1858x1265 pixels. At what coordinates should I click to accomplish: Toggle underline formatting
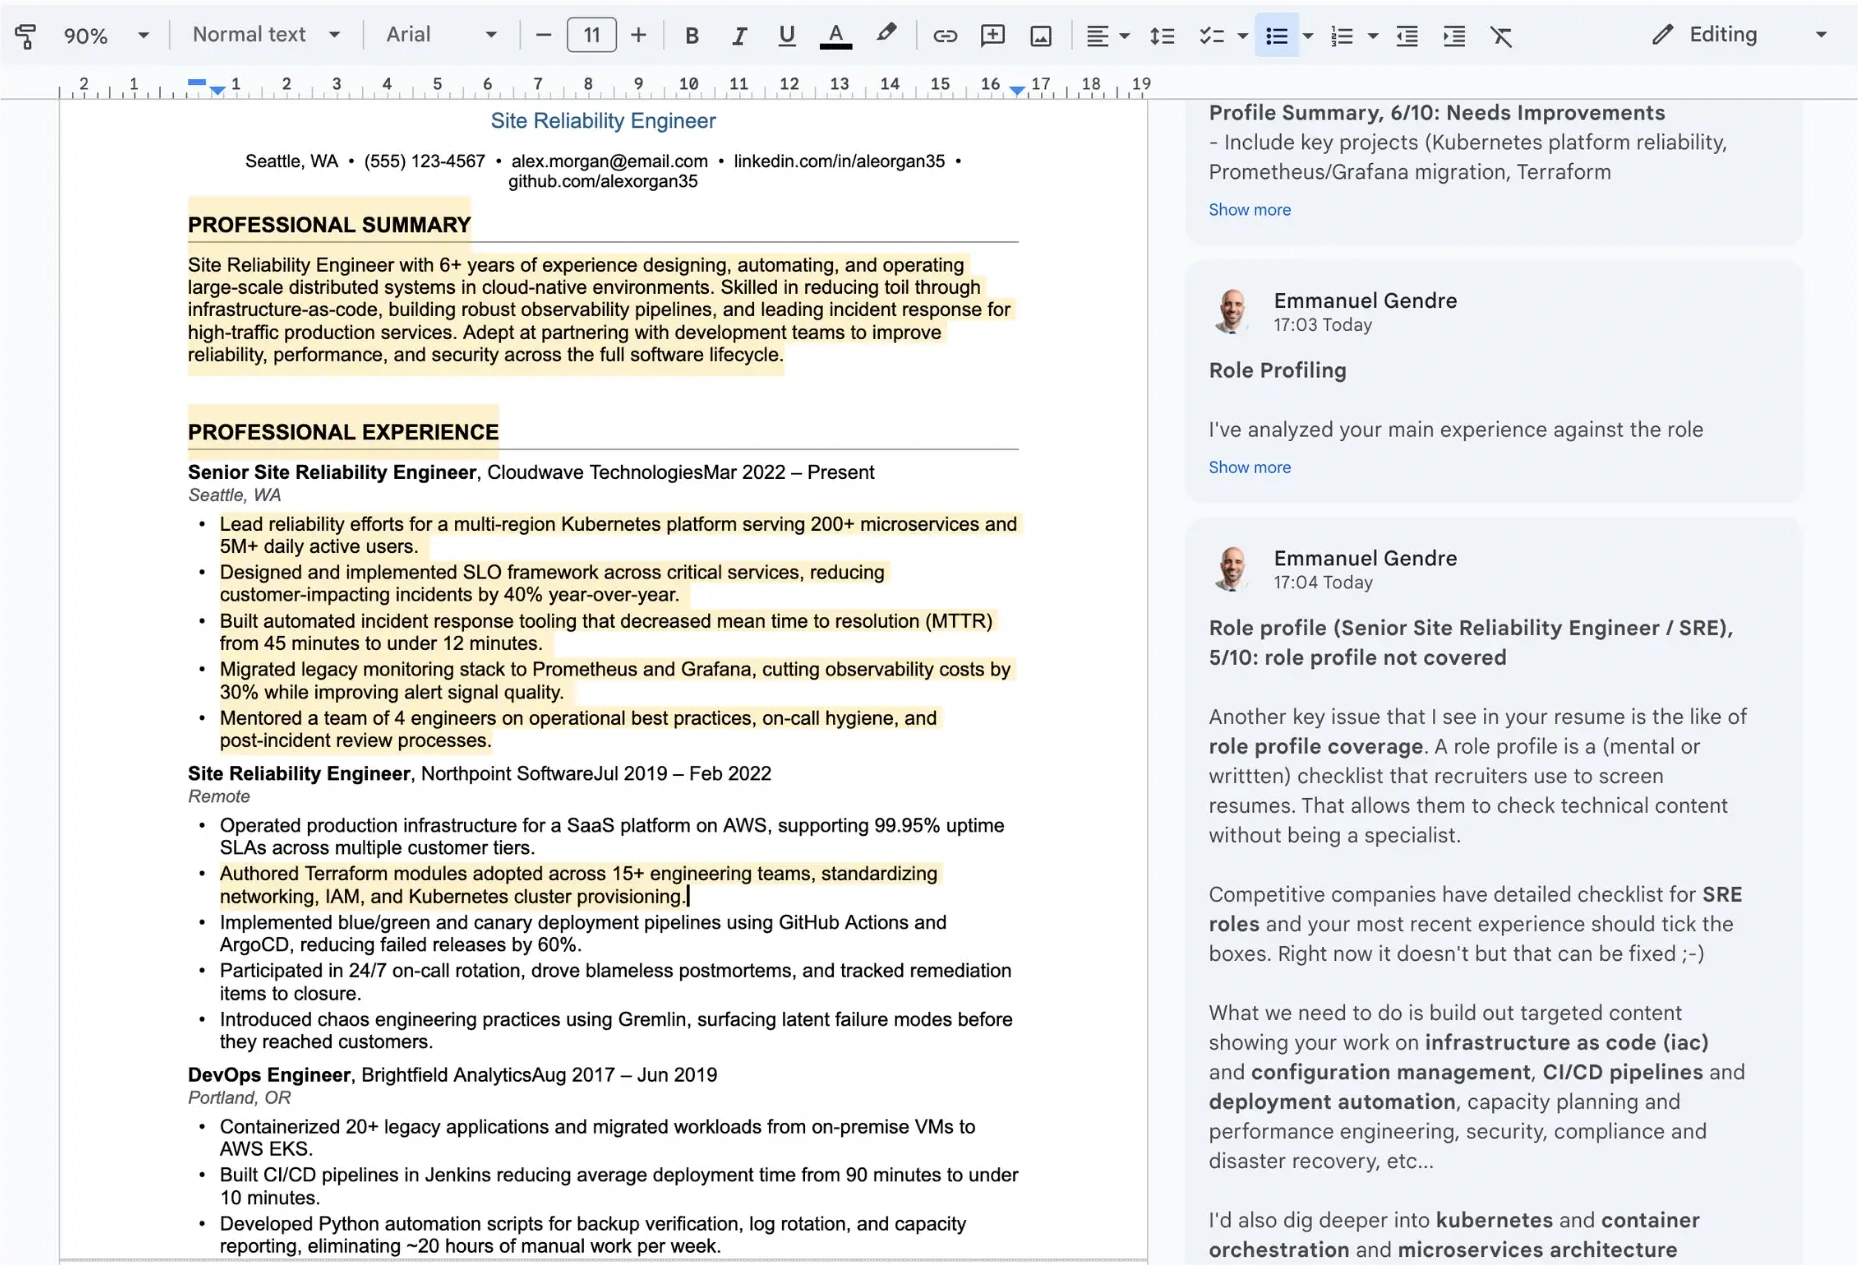pyautogui.click(x=787, y=36)
